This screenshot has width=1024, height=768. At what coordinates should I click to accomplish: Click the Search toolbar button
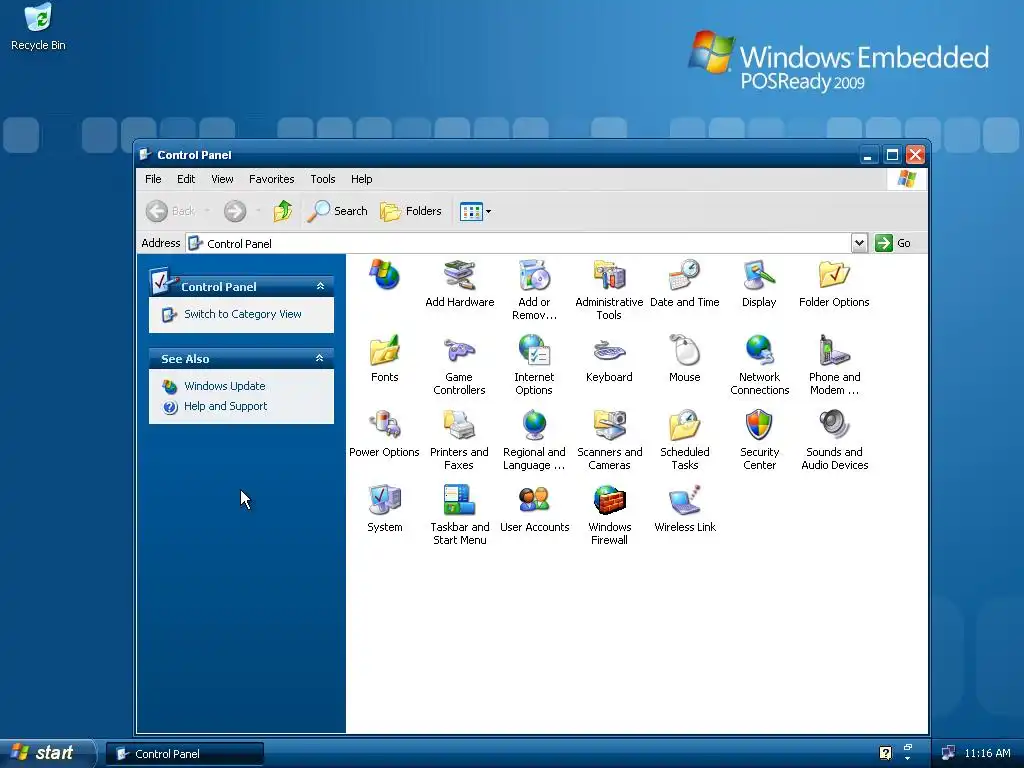tap(337, 211)
